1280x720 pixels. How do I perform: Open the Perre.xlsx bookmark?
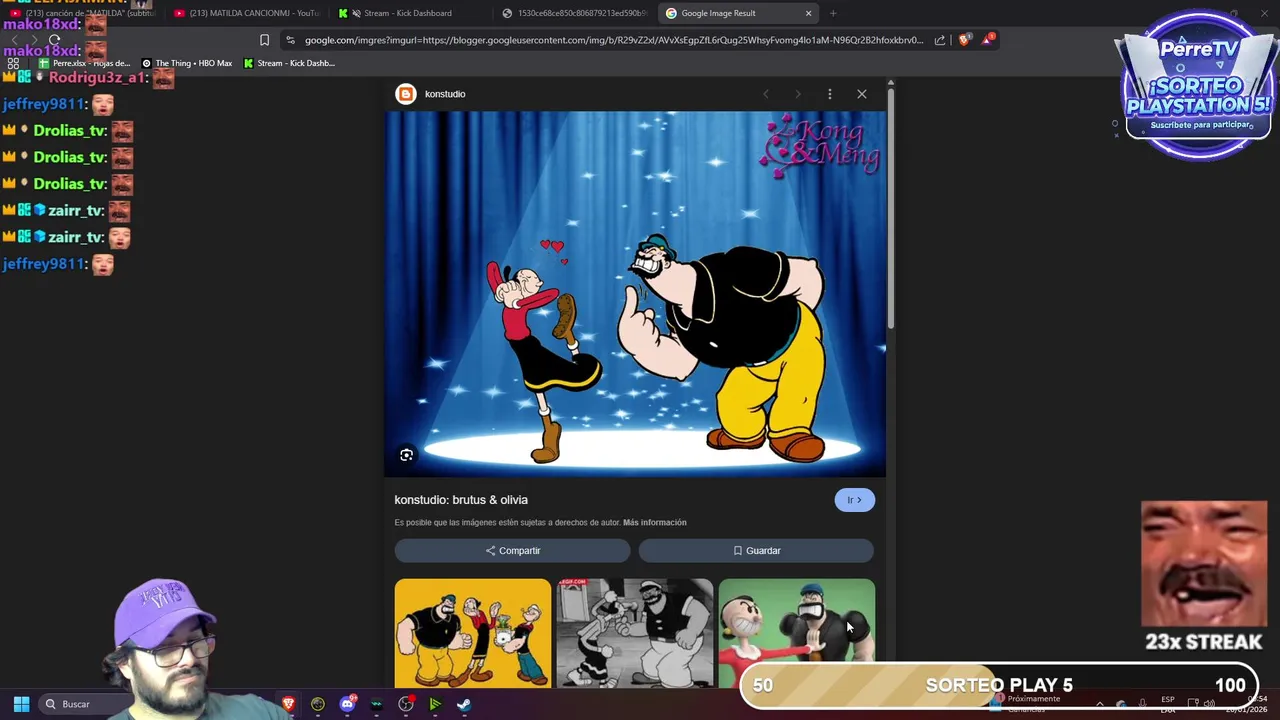[x=85, y=63]
